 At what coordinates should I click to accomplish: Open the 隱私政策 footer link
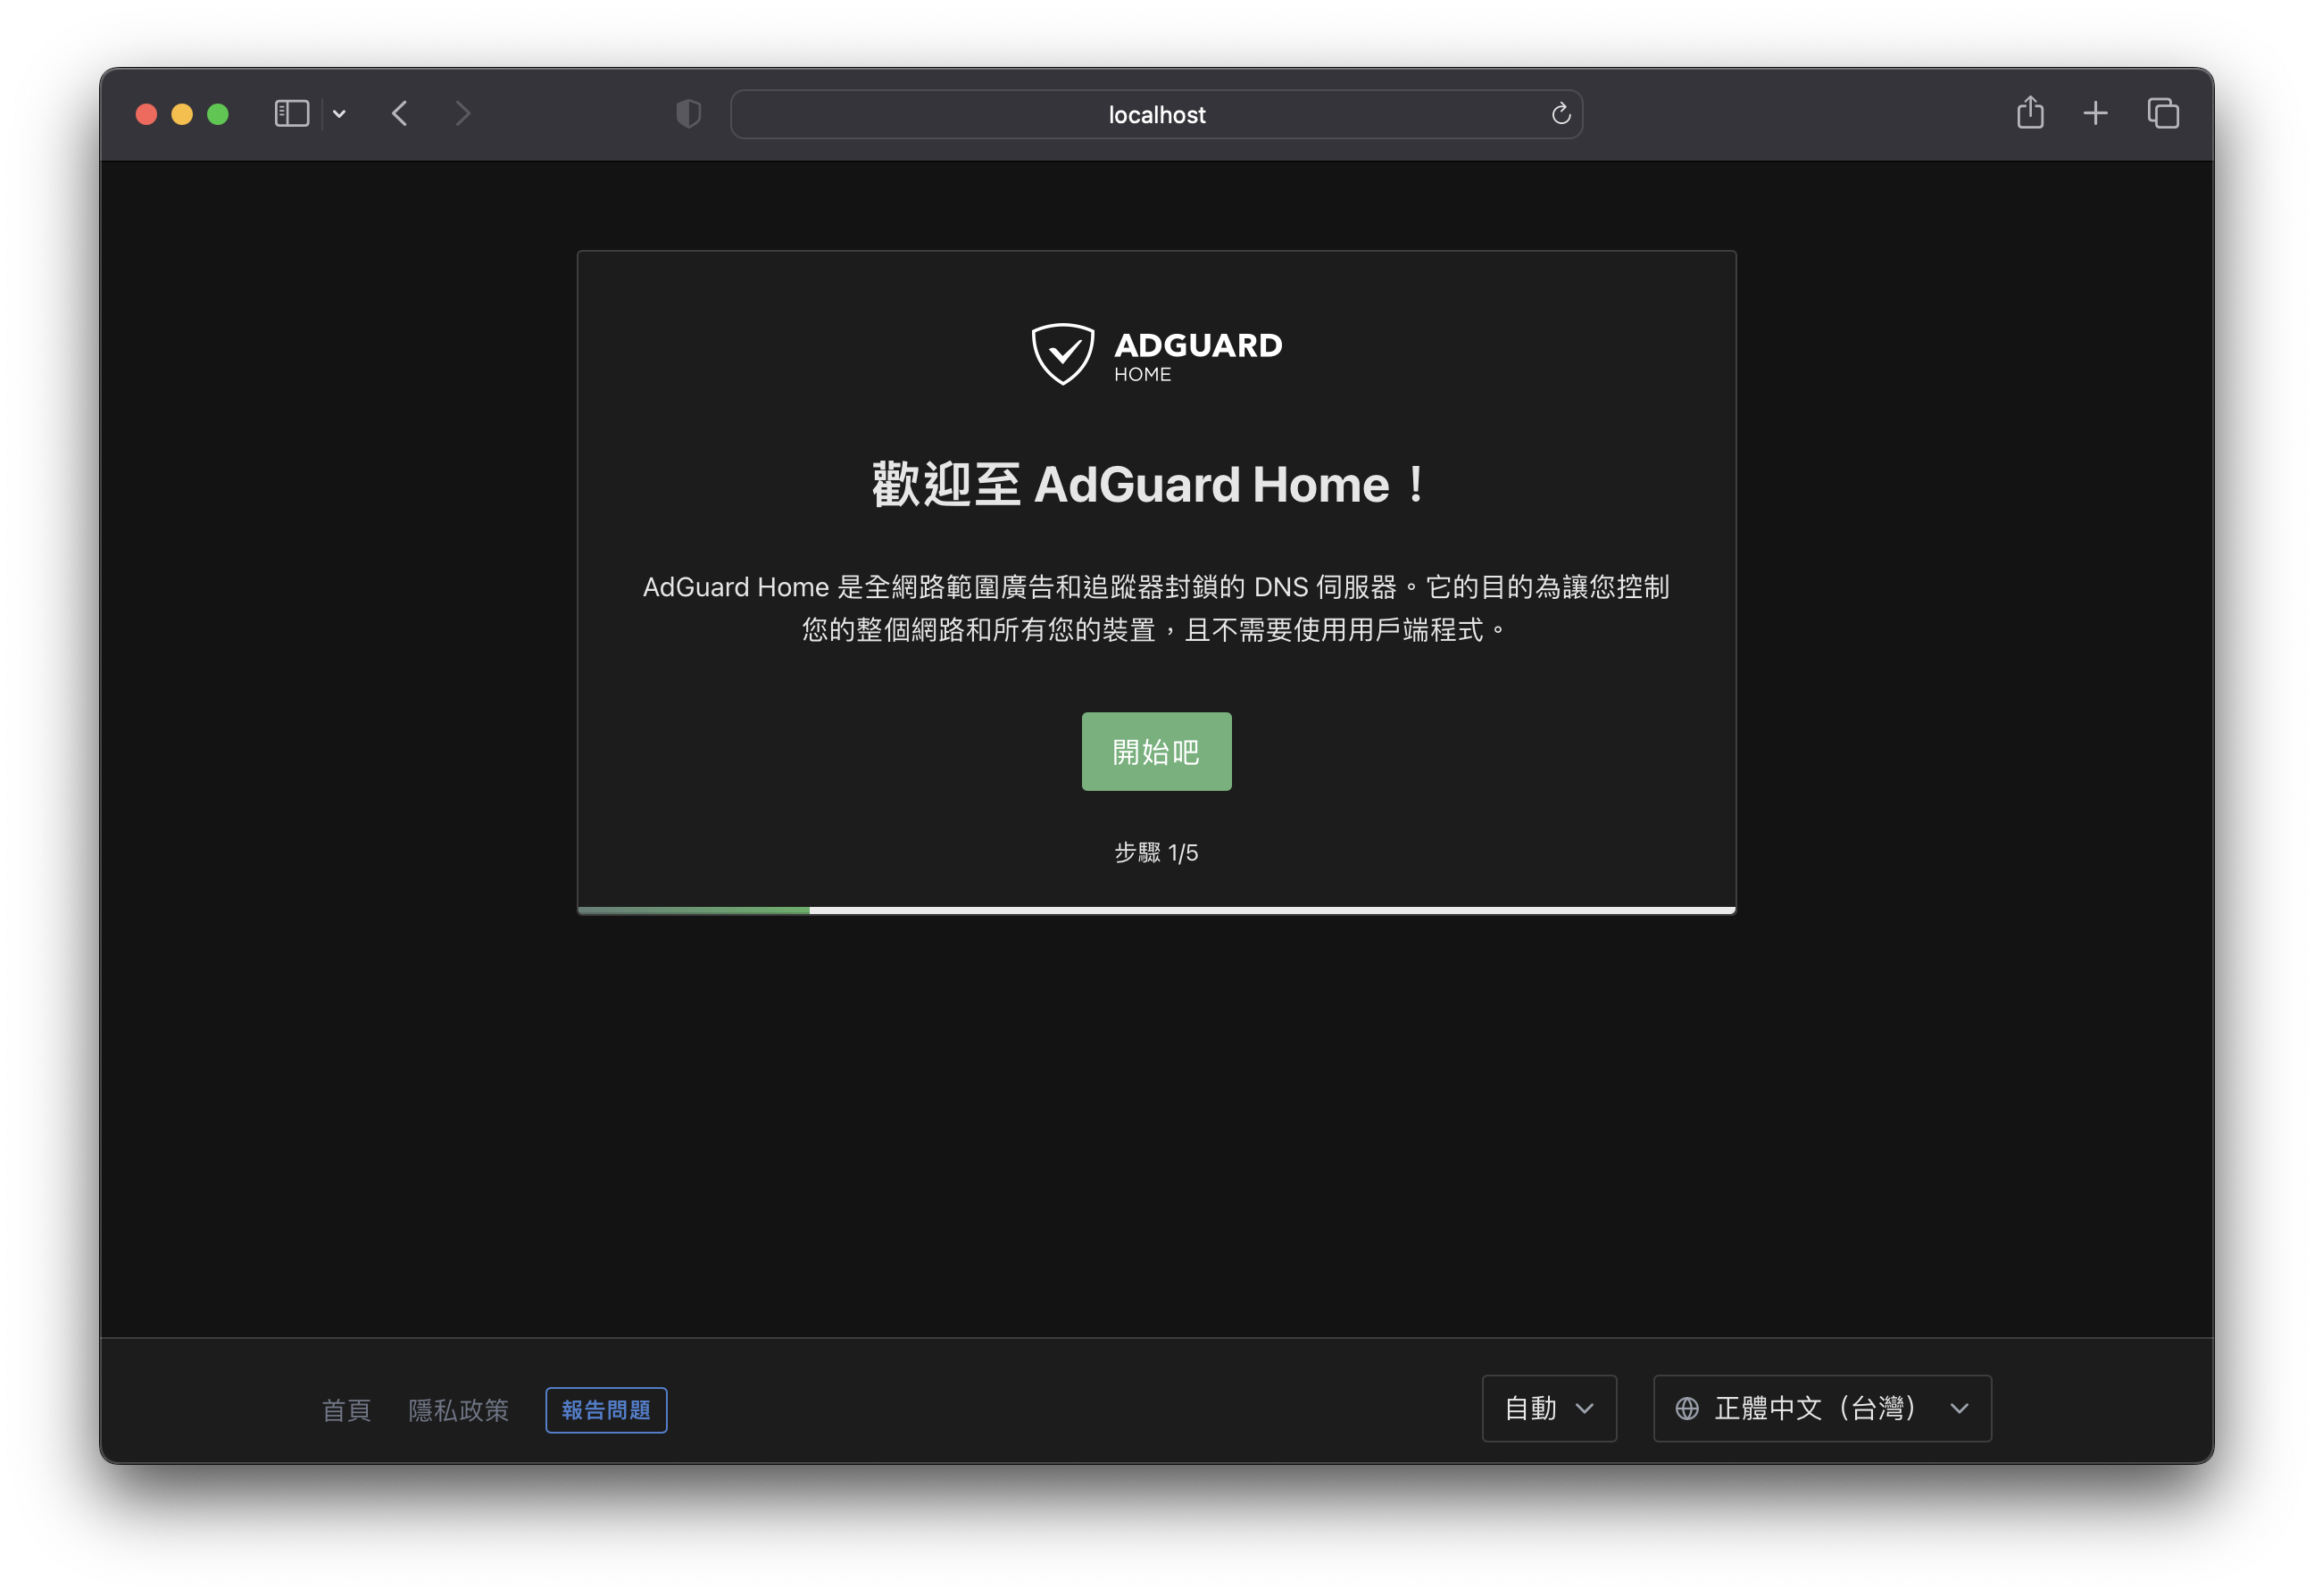(x=458, y=1410)
